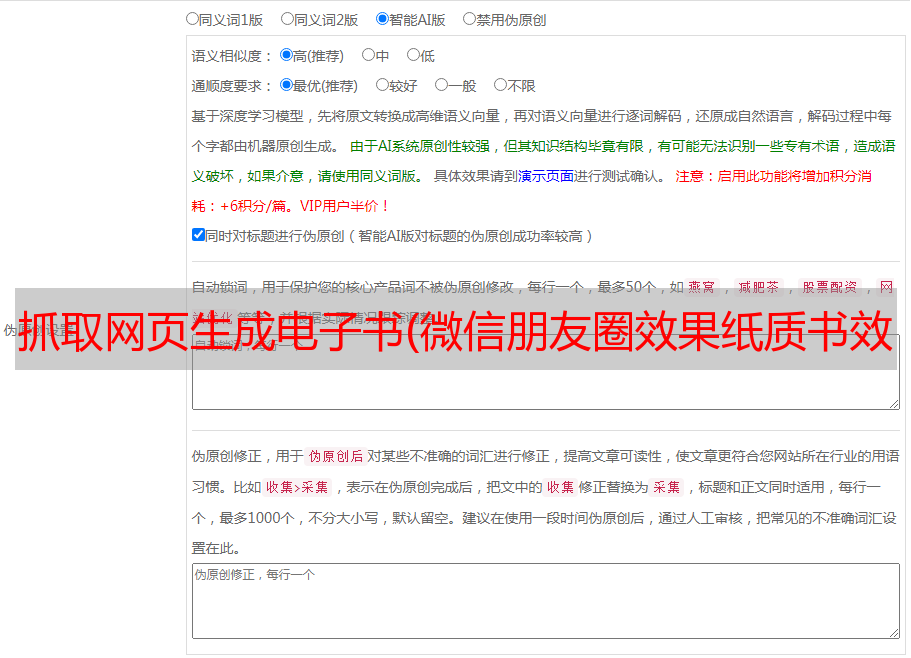Select 禁用伪原创 radio option
This screenshot has width=911, height=658.
click(469, 19)
